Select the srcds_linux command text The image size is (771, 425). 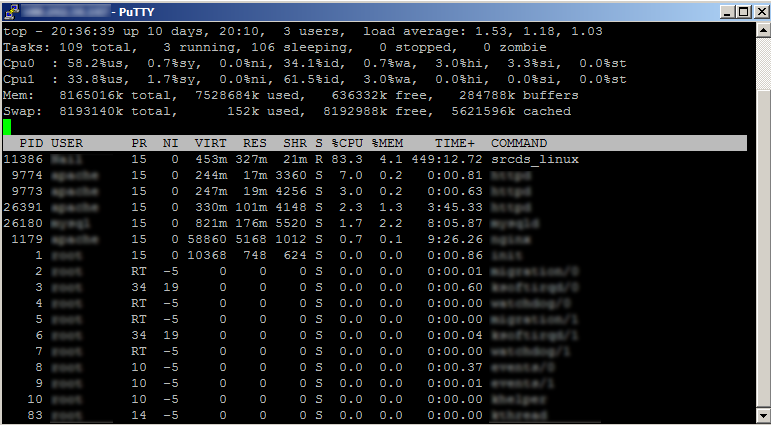[x=535, y=159]
